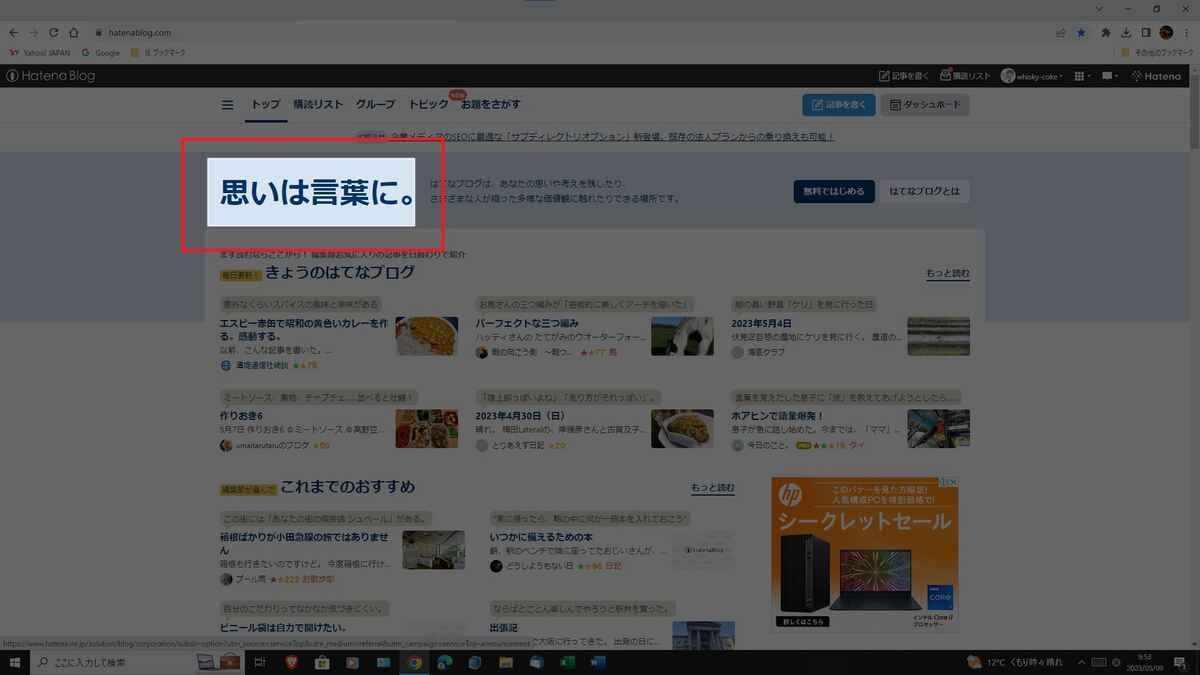Open the field thumbnail of the 2023年5月4日 article
Screen dimensions: 1200x675
[x=938, y=336]
